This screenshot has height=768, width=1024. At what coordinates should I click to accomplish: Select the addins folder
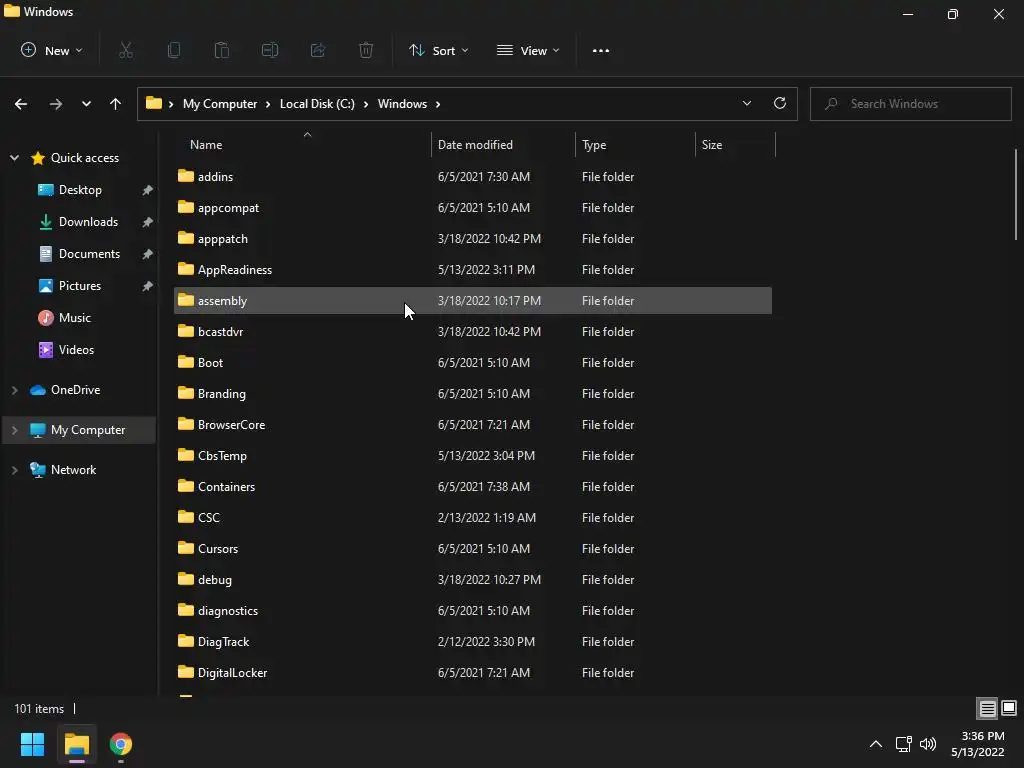(x=473, y=177)
